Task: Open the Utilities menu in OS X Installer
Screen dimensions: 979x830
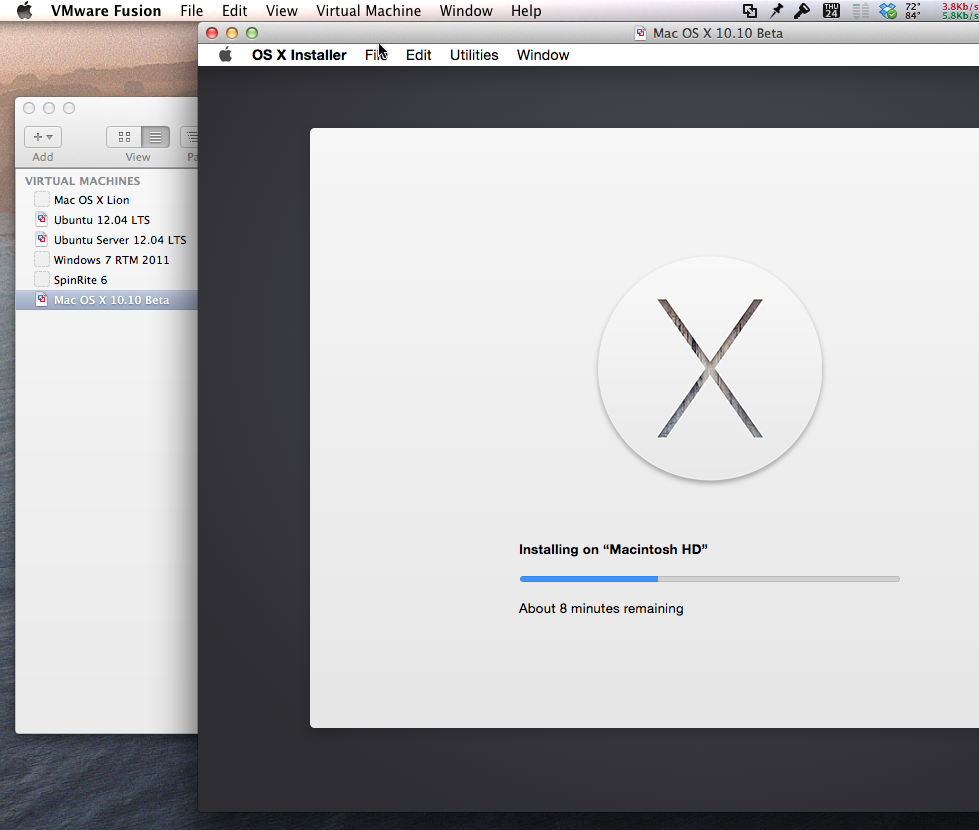Action: point(474,55)
